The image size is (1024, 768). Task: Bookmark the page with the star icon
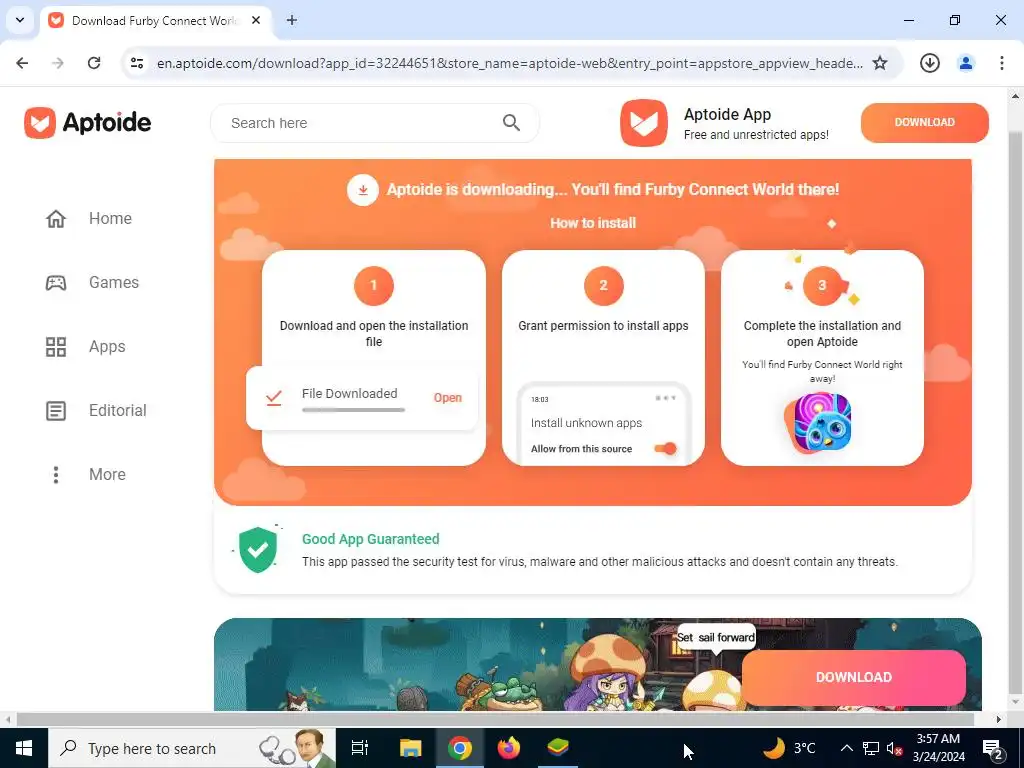880,63
